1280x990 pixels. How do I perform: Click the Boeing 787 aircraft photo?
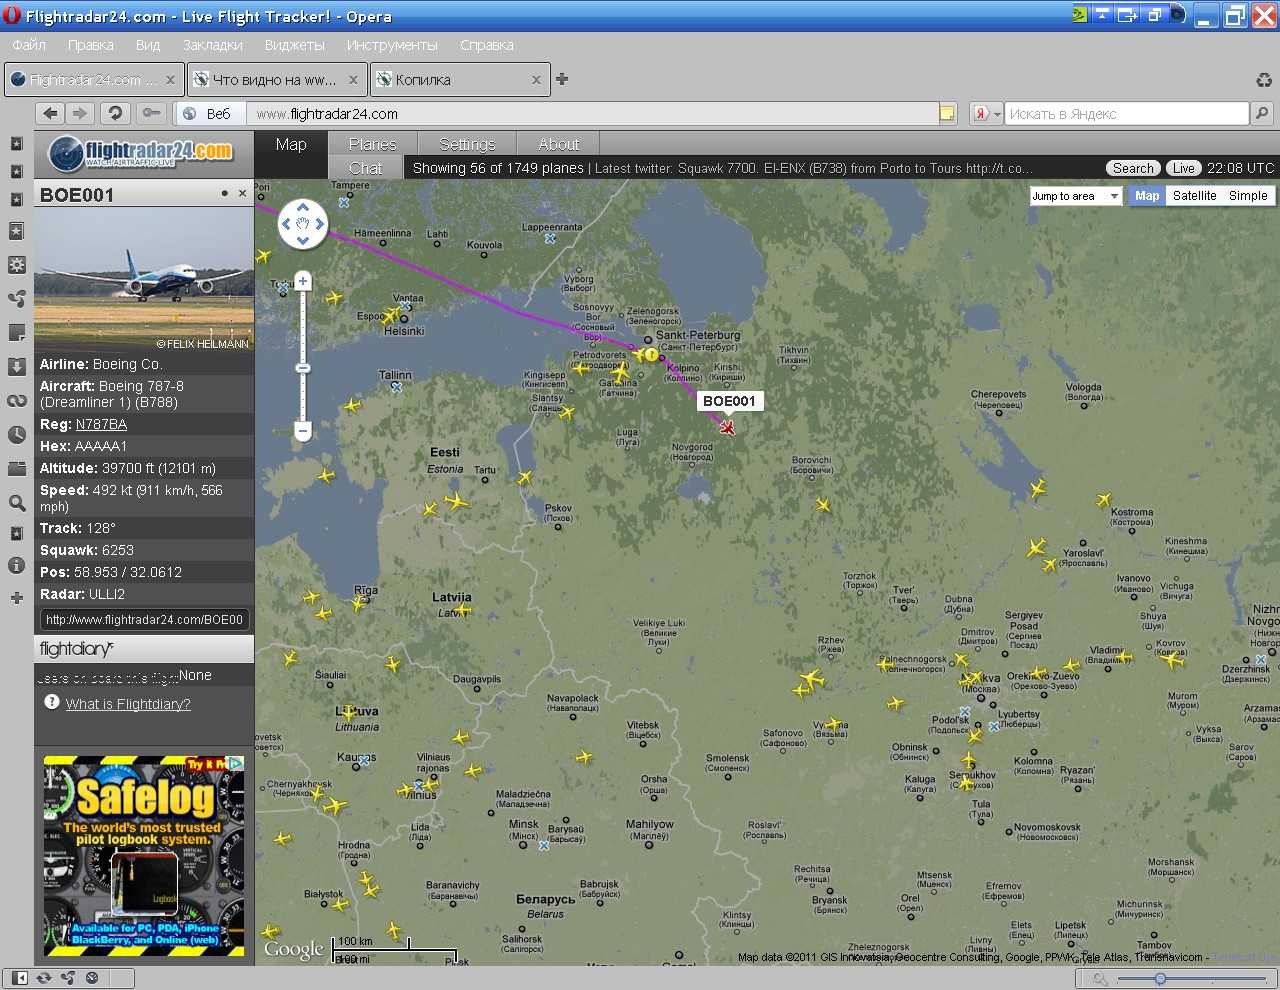tap(144, 280)
